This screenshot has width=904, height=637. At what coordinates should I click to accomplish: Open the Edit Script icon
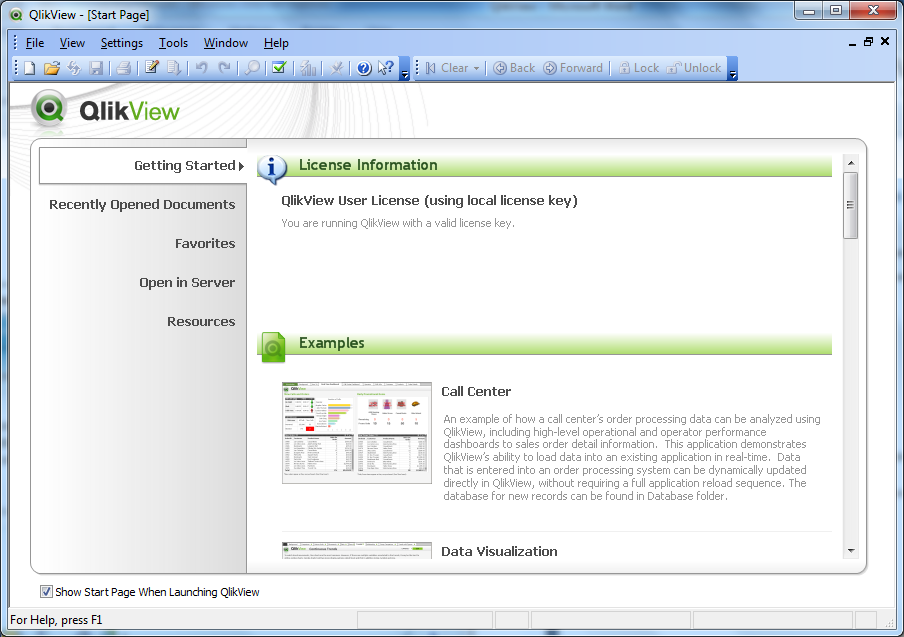click(x=152, y=68)
